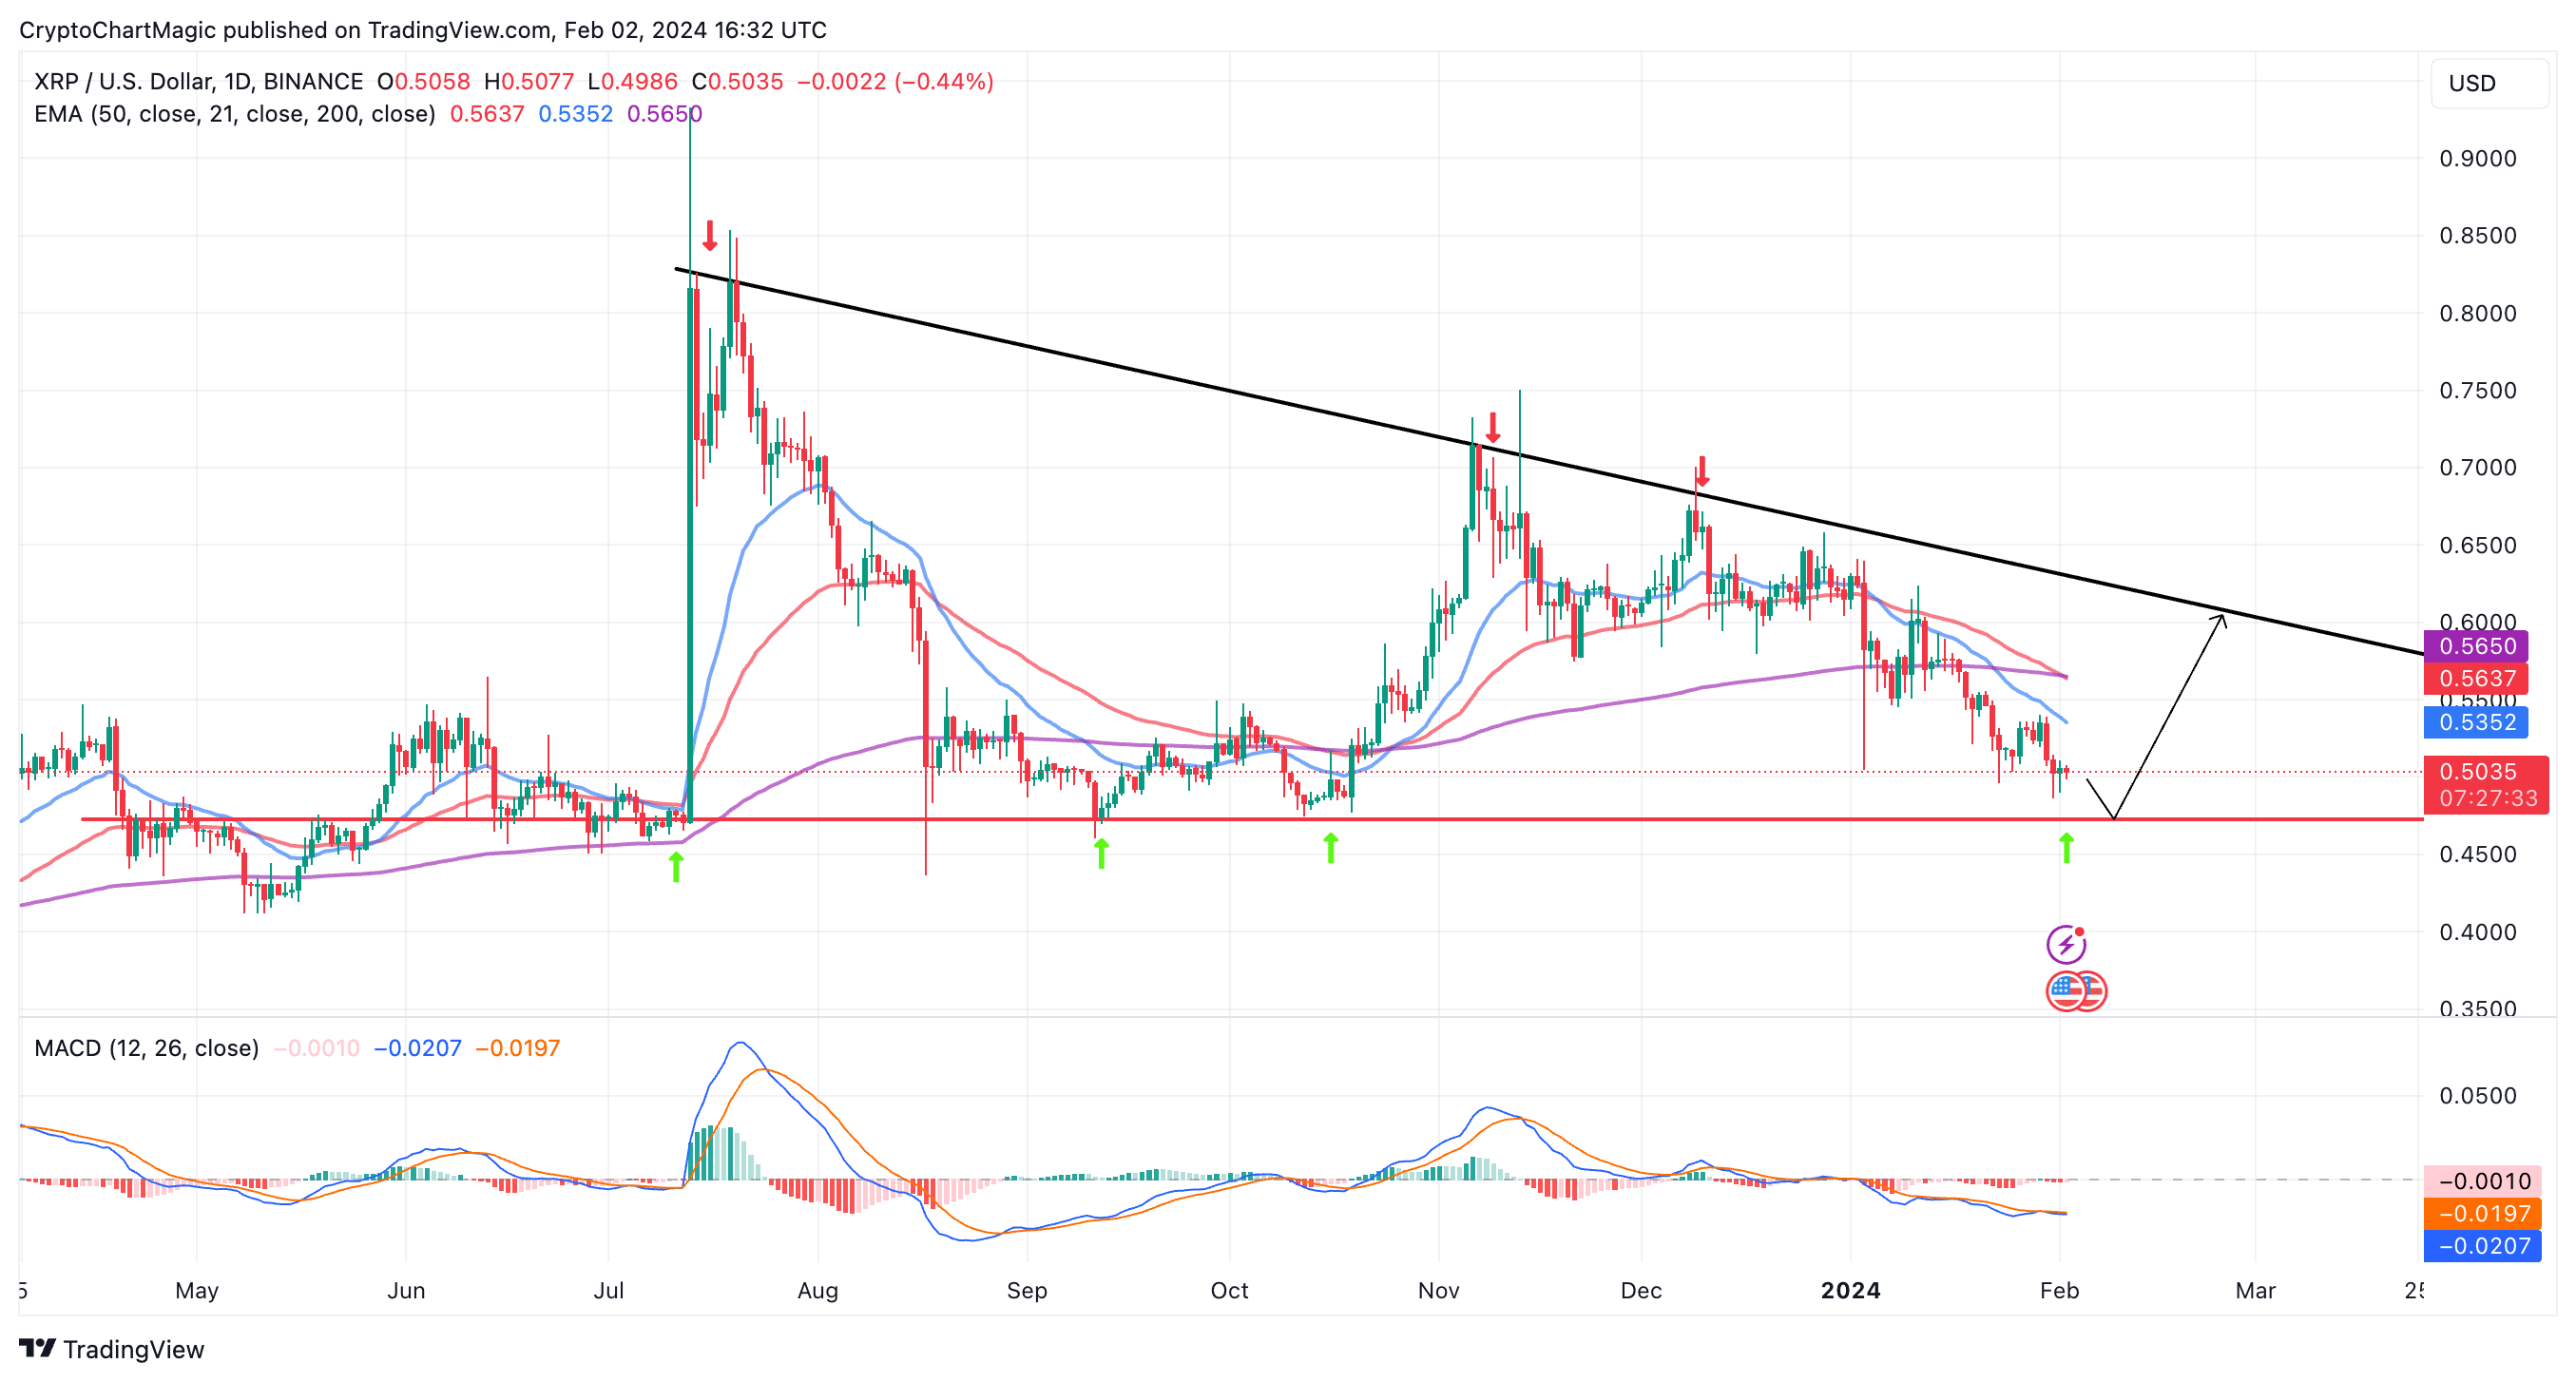Screen dimensions: 2576x1382
Task: Click the -0.0010 MACD histogram value label
Action: 2483,1181
